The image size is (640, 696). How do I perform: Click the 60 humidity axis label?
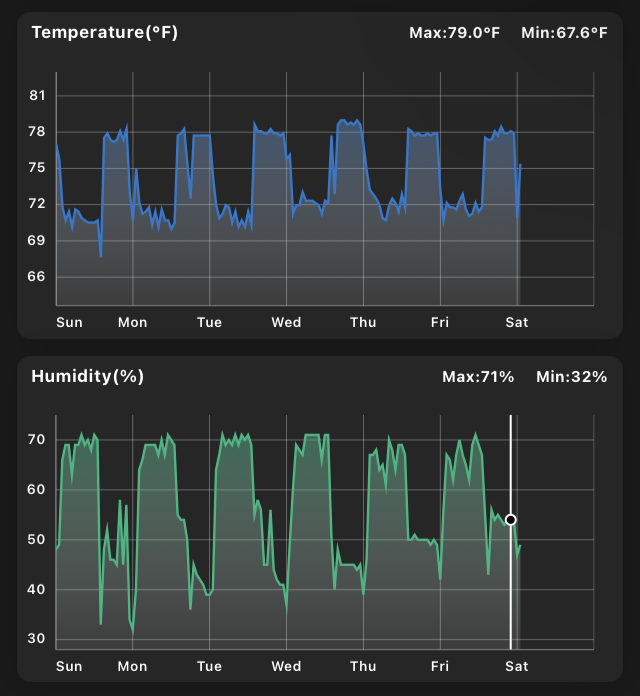[36, 490]
